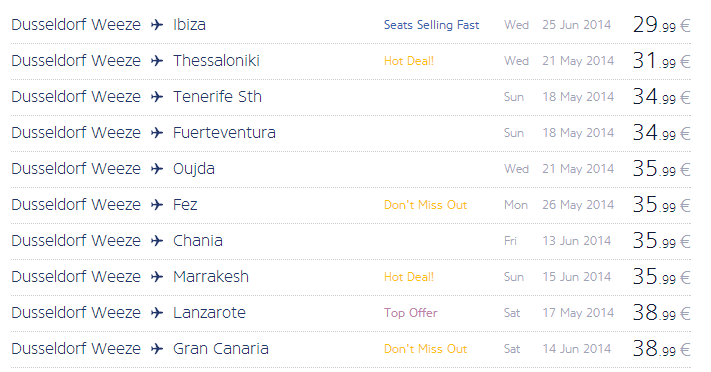The image size is (711, 372).
Task: Click the airplane icon beside Thessaloniki
Action: 157,60
